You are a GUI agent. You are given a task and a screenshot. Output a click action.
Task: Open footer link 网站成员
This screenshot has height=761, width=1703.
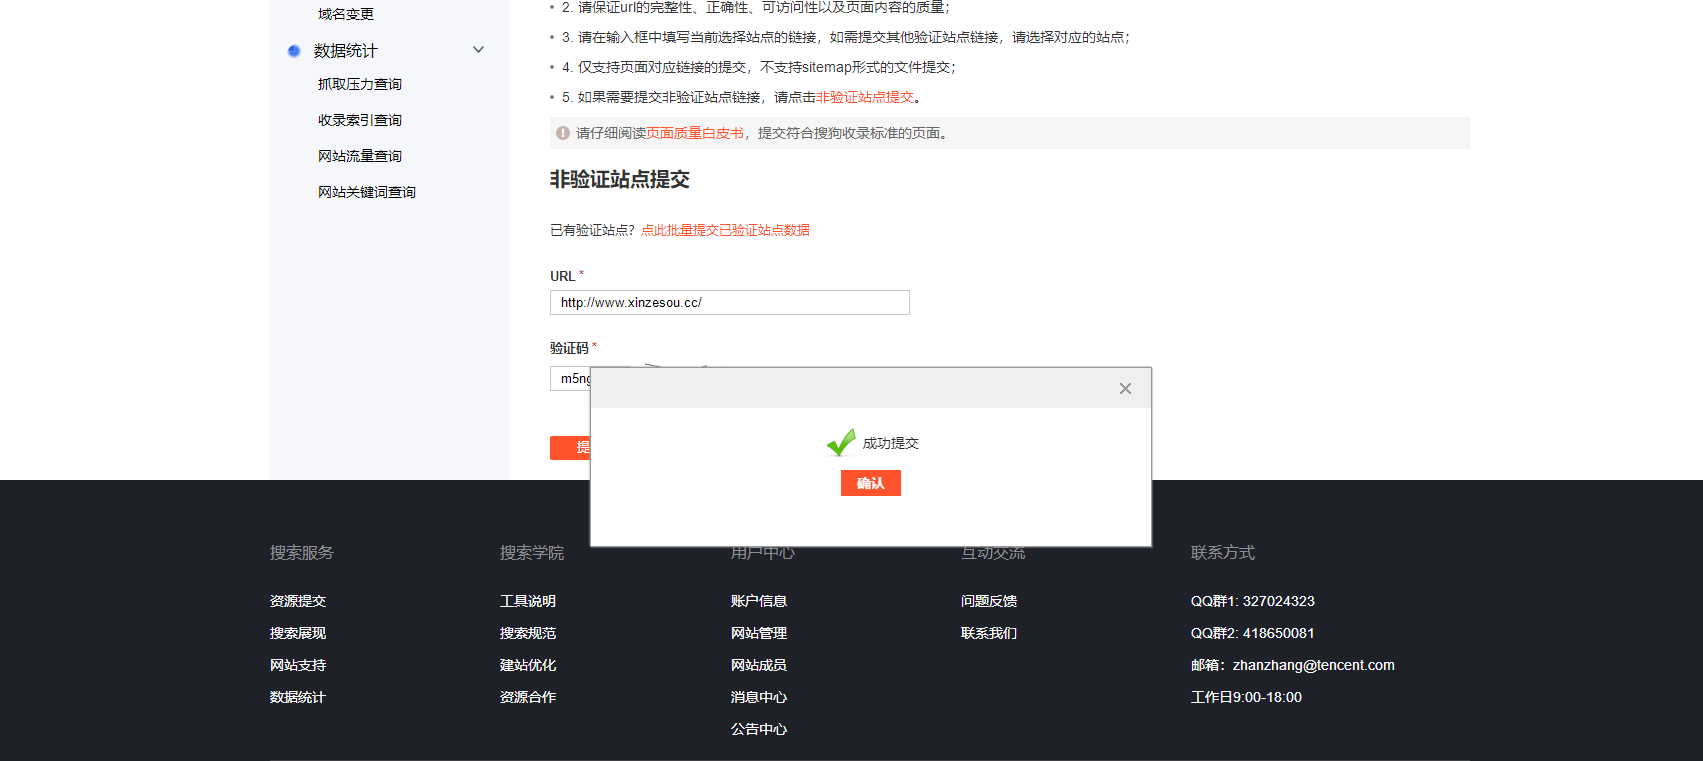point(759,665)
